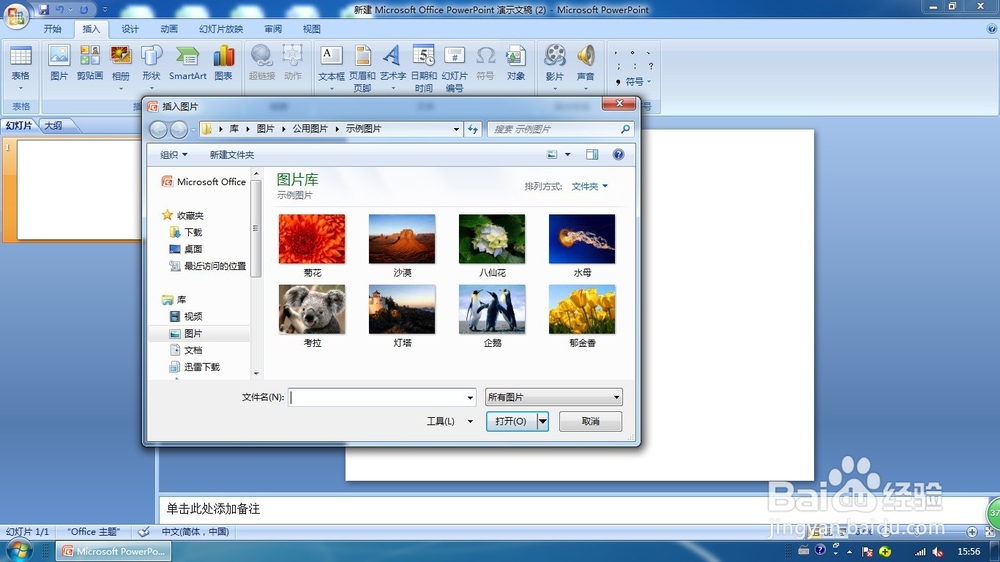Select 下载 in favorites tree

tap(193, 232)
